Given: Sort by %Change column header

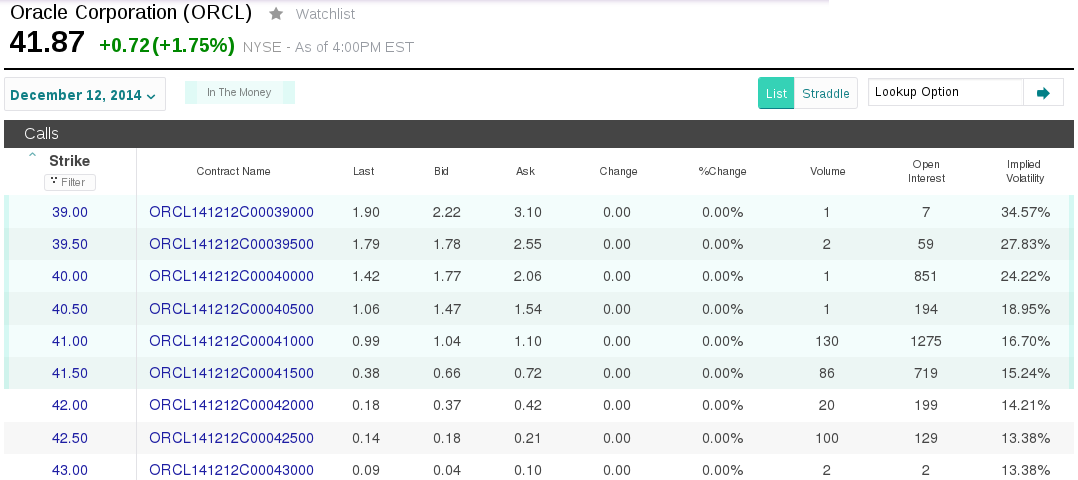Looking at the screenshot, I should (x=722, y=171).
